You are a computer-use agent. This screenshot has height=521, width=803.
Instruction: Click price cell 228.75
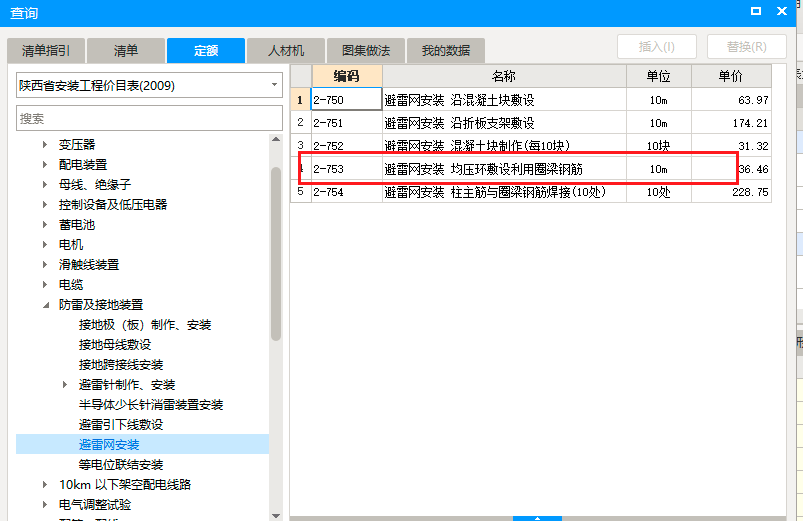[x=731, y=192]
